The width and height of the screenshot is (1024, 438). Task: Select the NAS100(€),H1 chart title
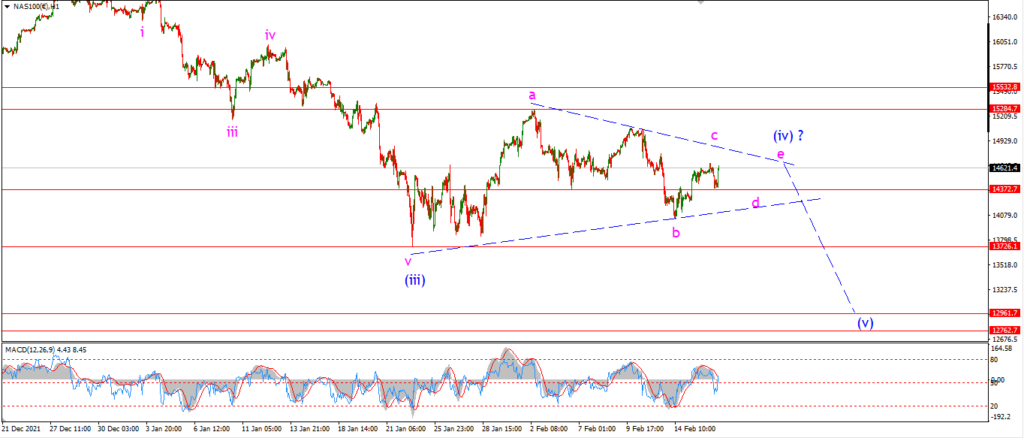click(35, 6)
